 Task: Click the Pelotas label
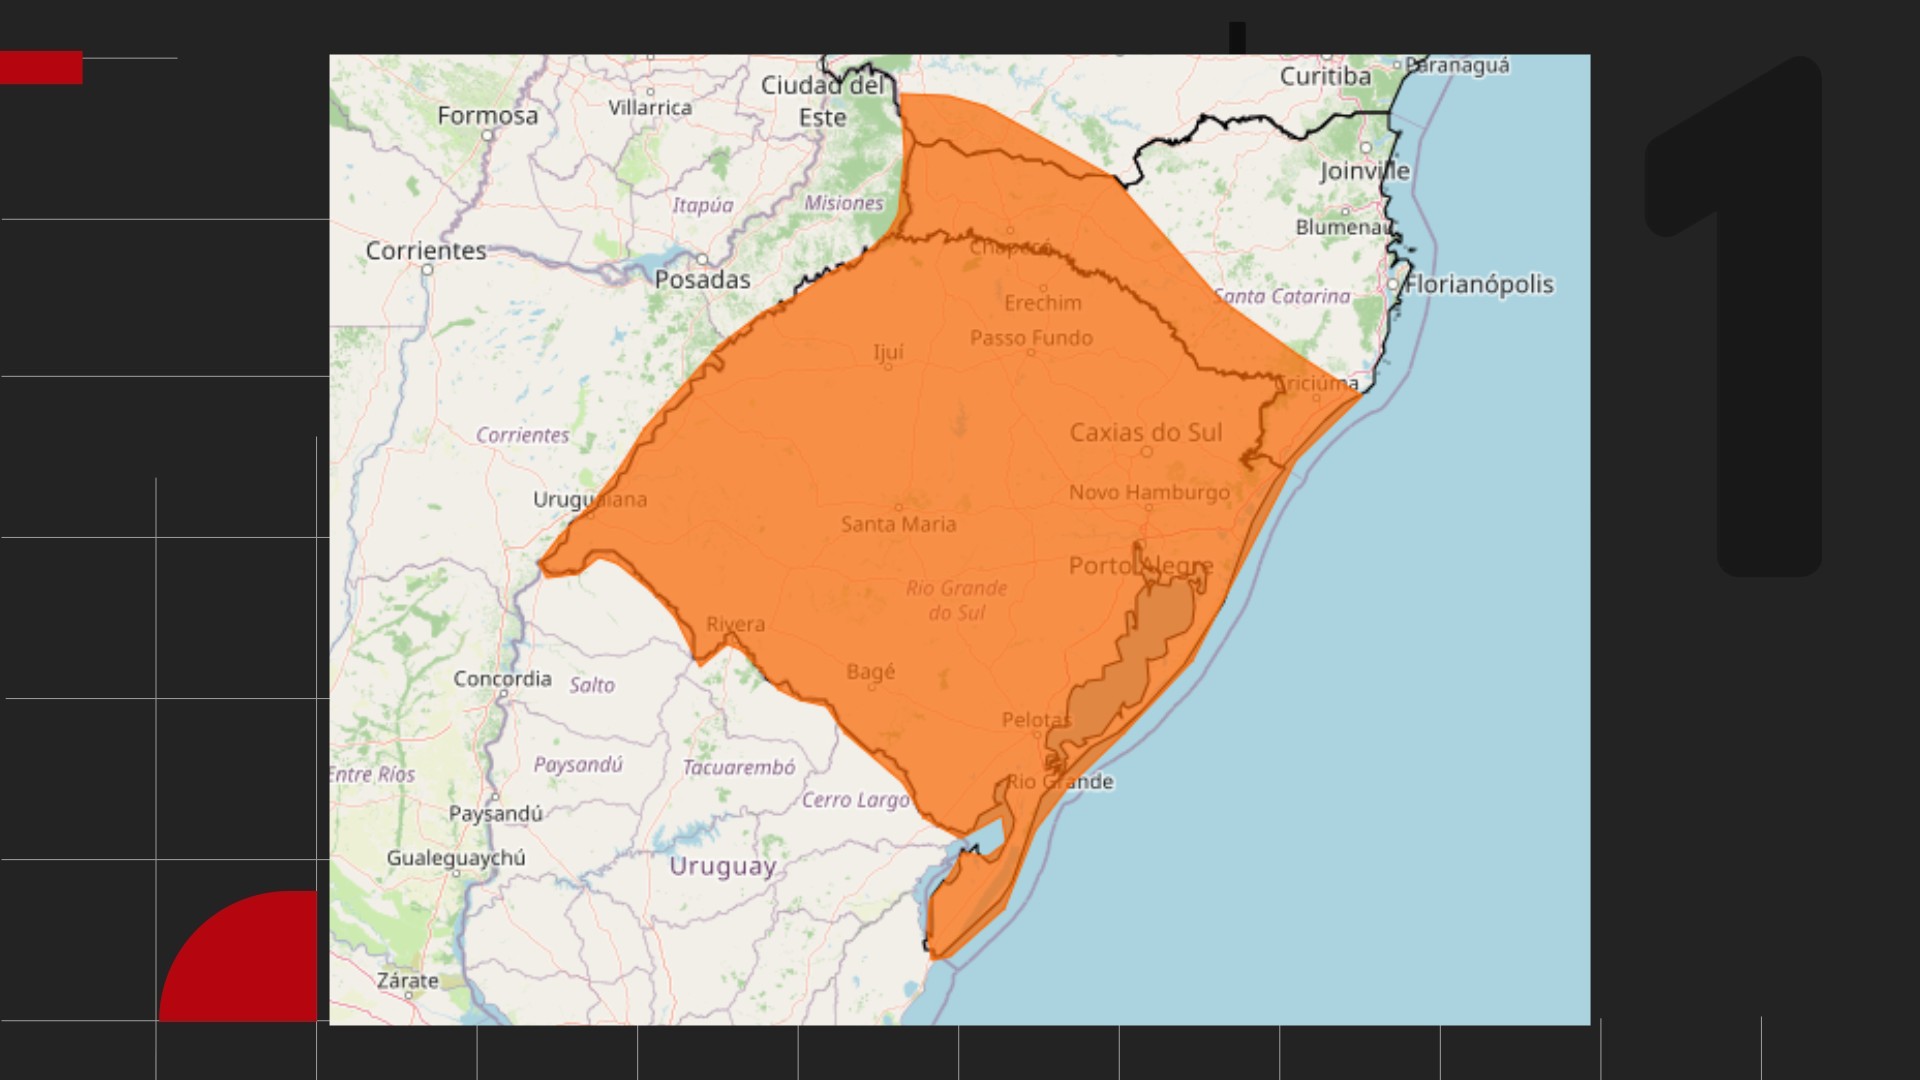tap(1036, 720)
